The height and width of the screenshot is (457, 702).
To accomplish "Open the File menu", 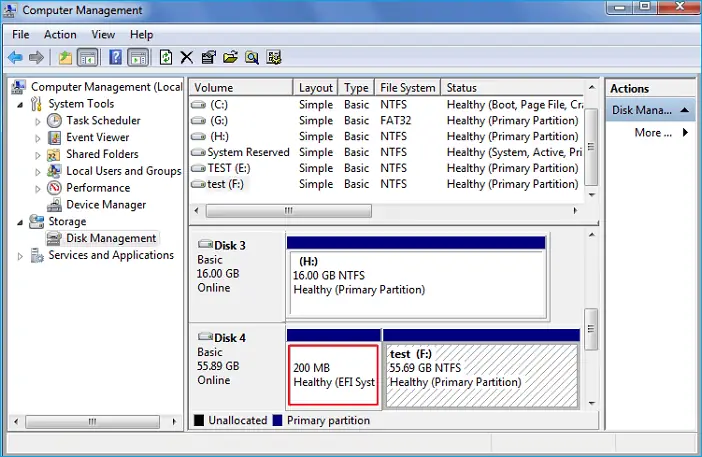I will pos(21,34).
